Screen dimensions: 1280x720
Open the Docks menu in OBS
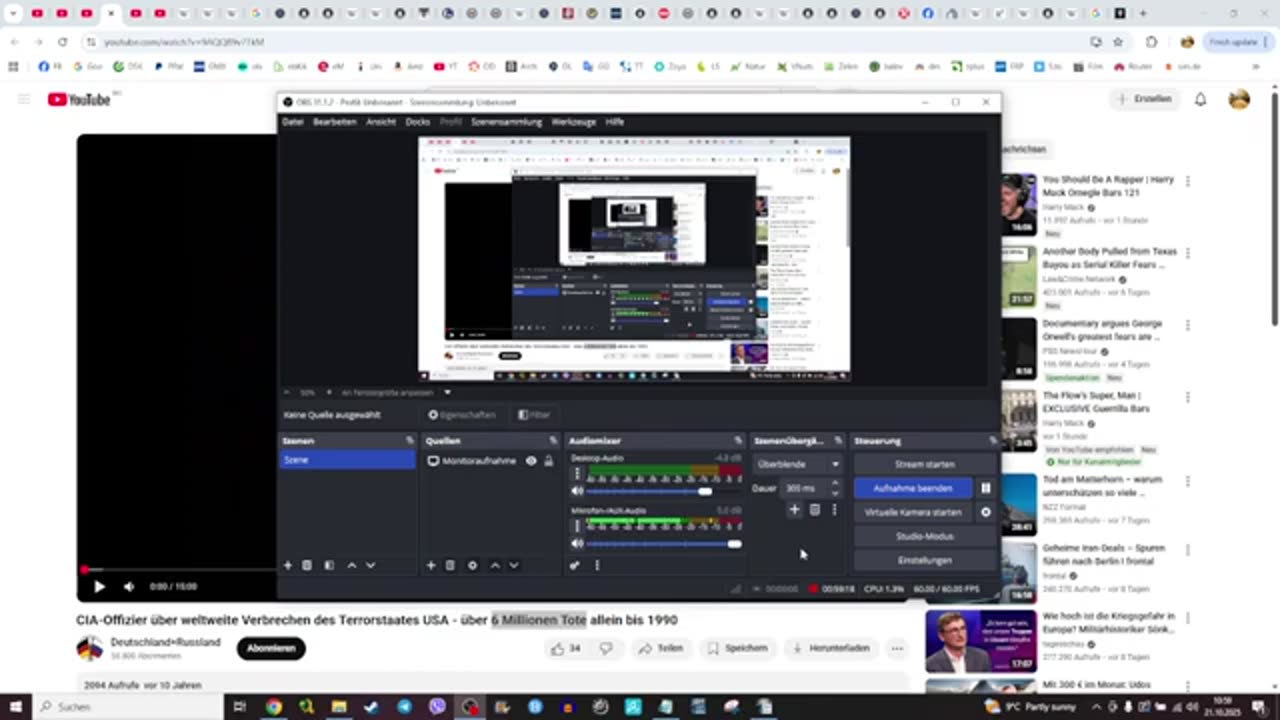(418, 122)
